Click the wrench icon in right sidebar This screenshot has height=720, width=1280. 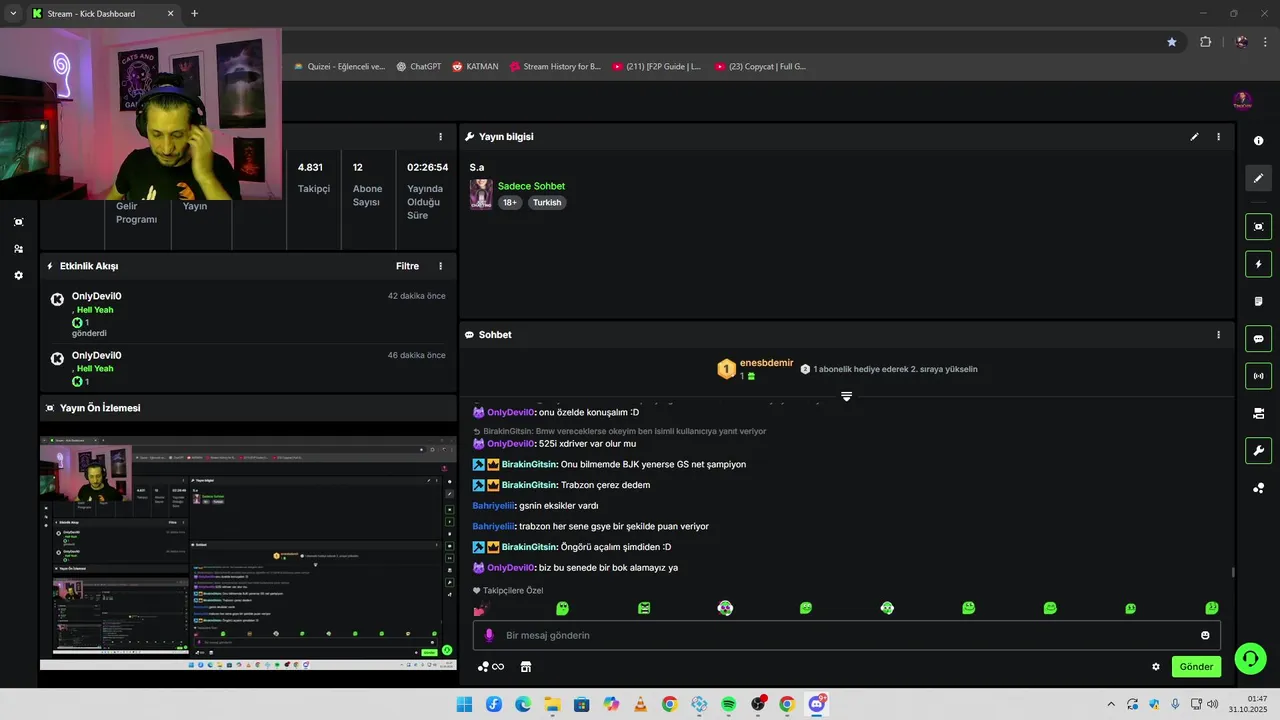point(1258,450)
